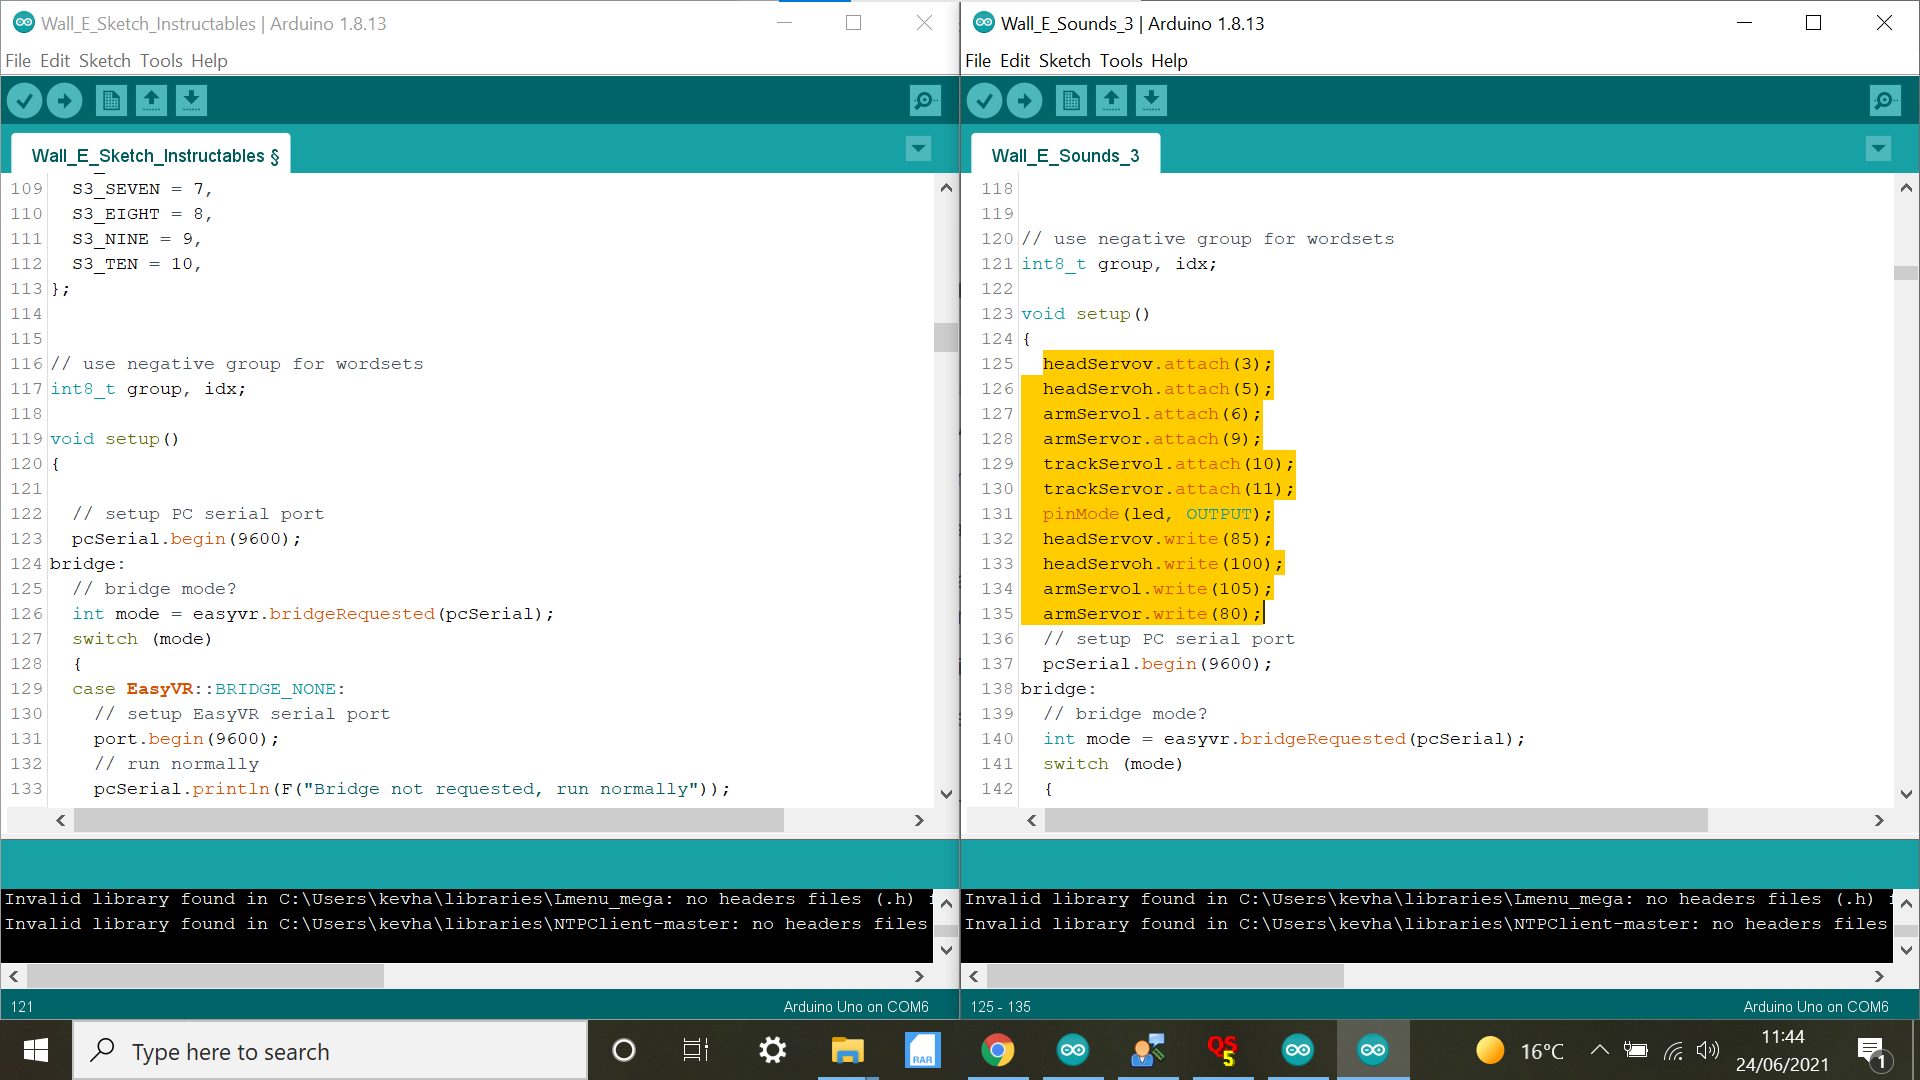Open Task View from the taskbar
This screenshot has height=1080, width=1920.
coord(696,1050)
